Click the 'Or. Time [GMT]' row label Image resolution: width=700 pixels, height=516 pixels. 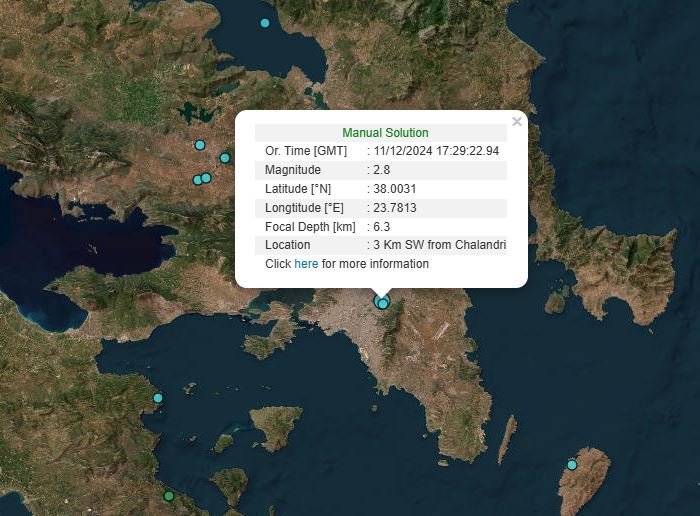[306, 151]
